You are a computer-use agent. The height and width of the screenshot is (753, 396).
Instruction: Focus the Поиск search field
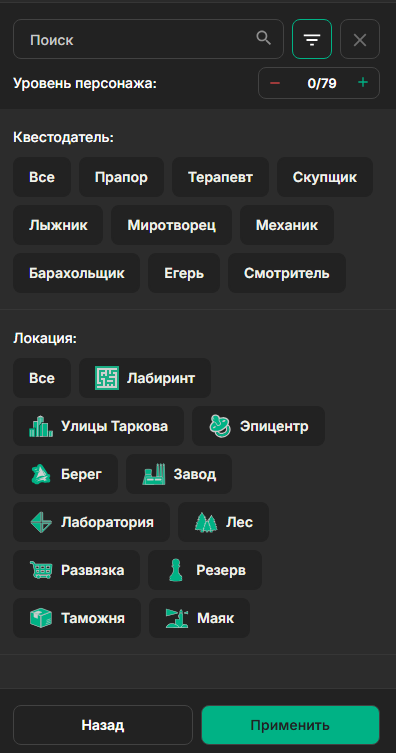148,39
